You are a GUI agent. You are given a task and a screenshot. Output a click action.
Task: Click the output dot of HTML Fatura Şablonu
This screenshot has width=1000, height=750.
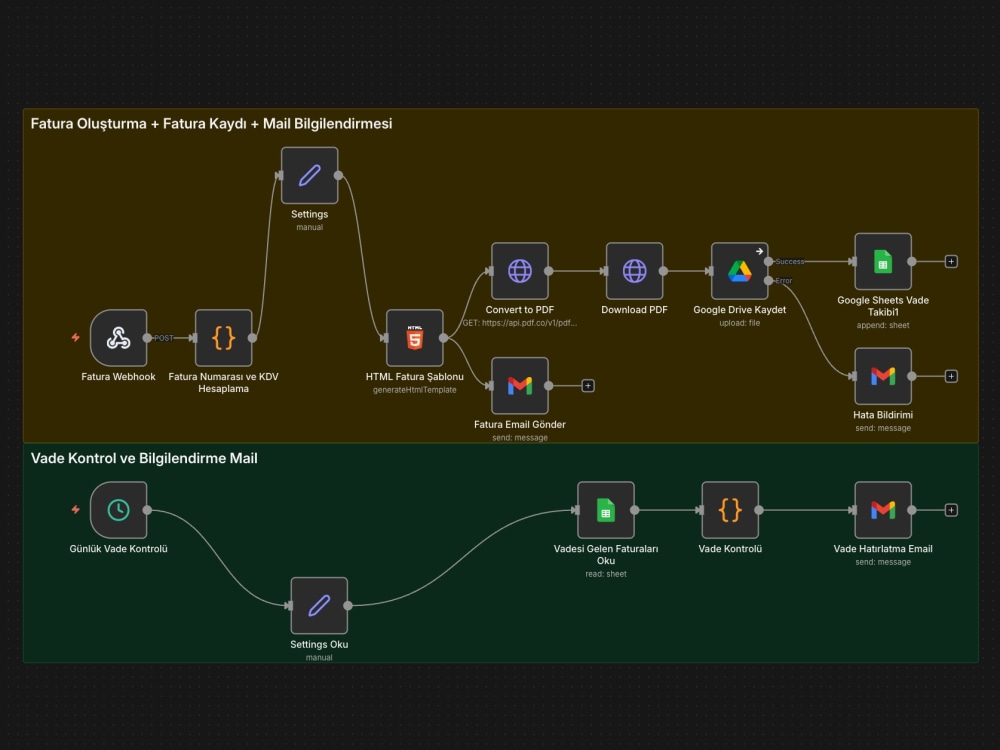point(443,338)
